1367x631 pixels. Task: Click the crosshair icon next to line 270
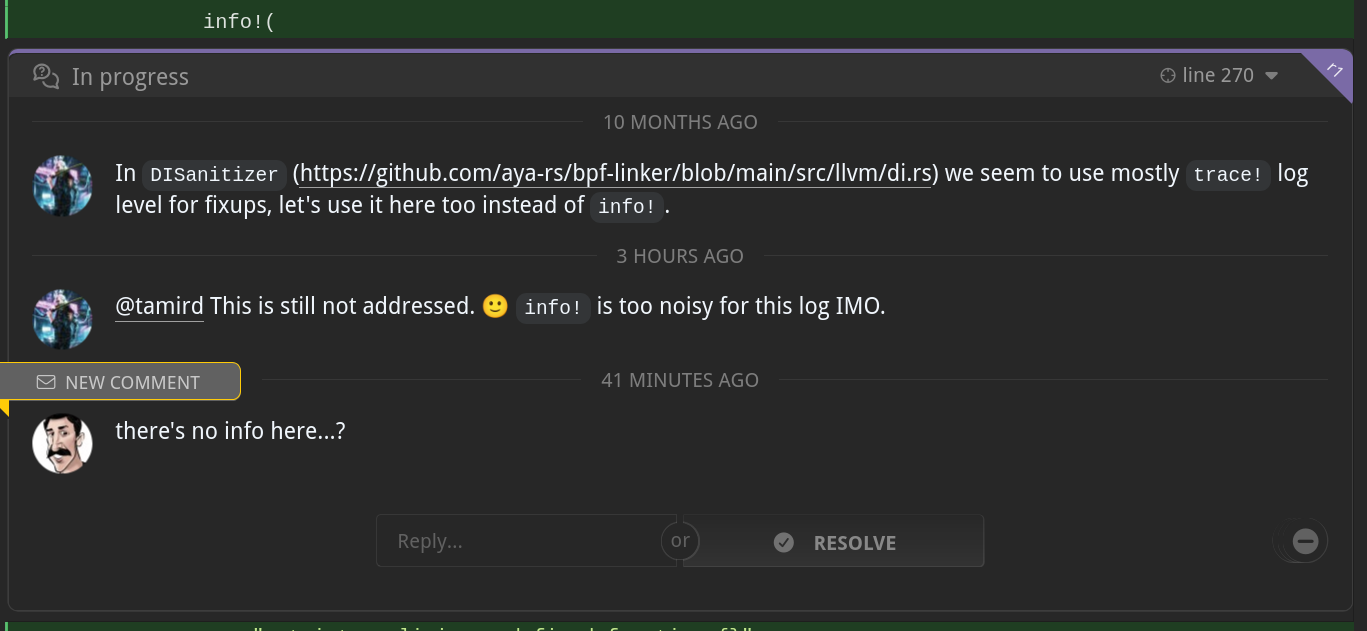1167,76
